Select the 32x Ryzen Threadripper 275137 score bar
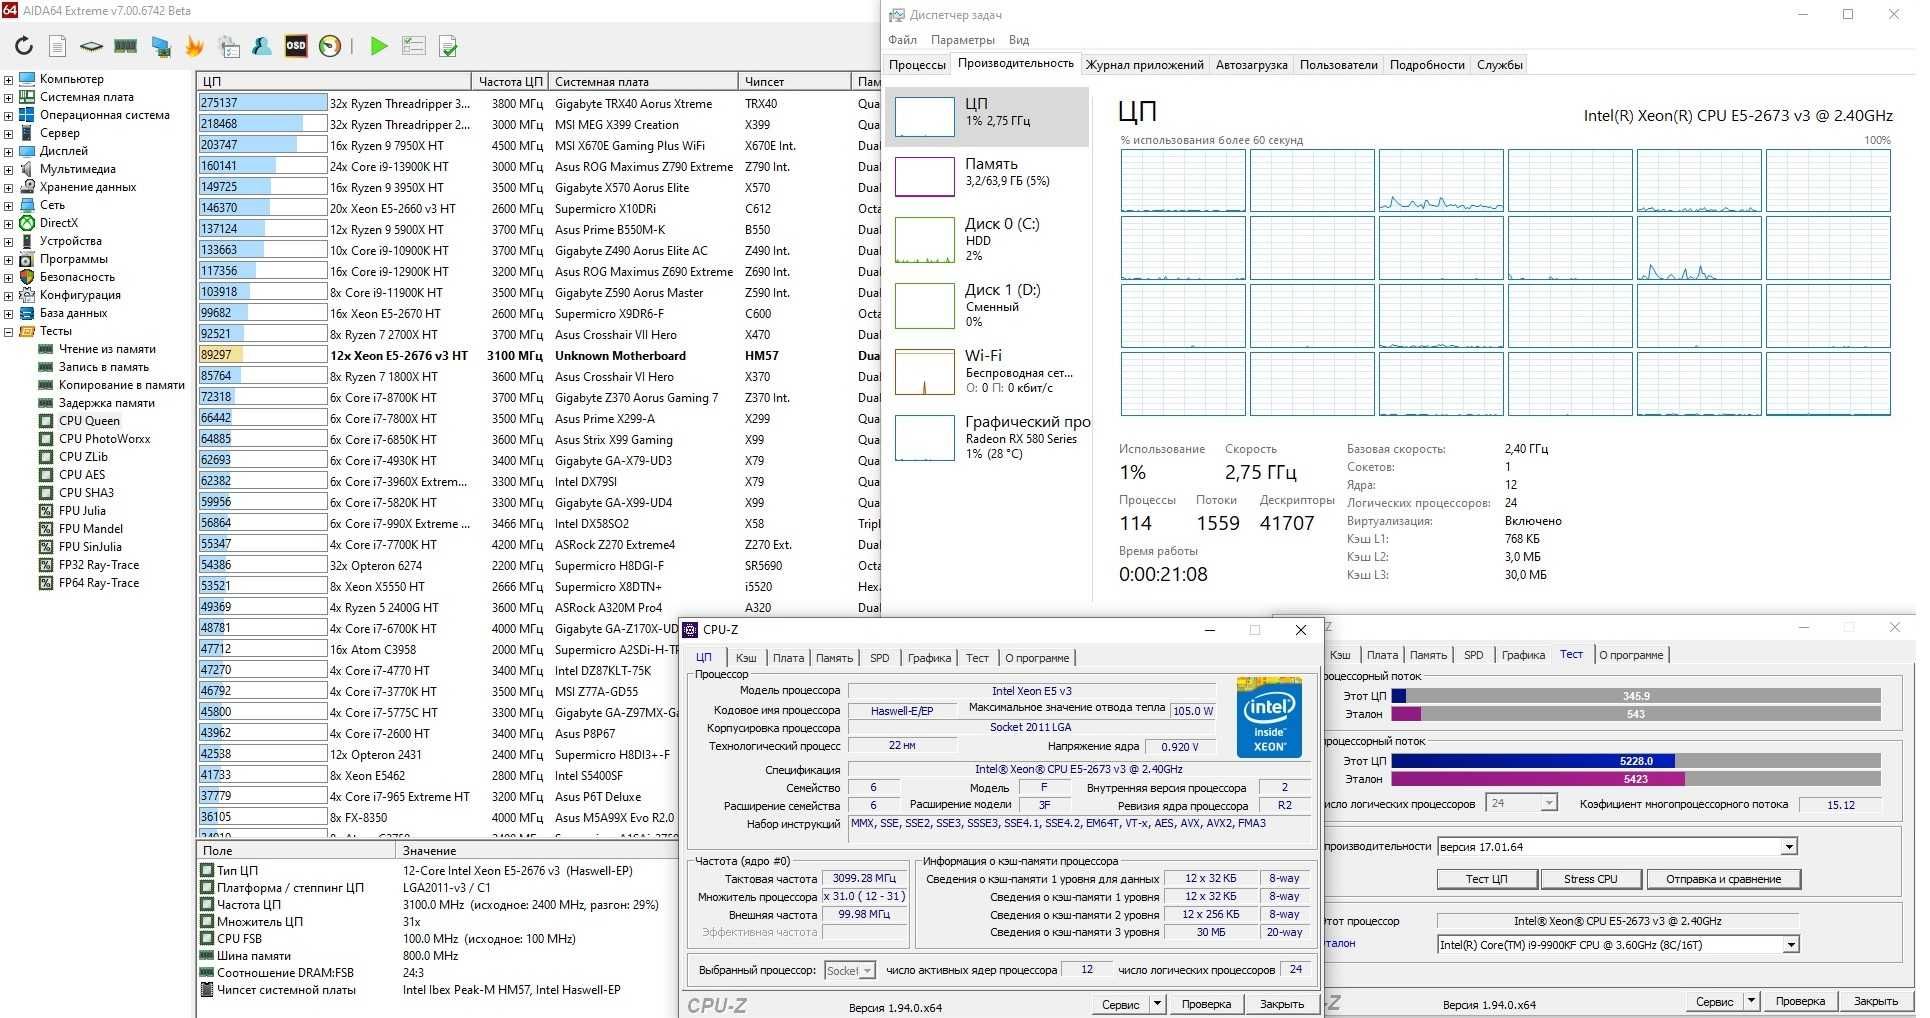 pyautogui.click(x=263, y=104)
